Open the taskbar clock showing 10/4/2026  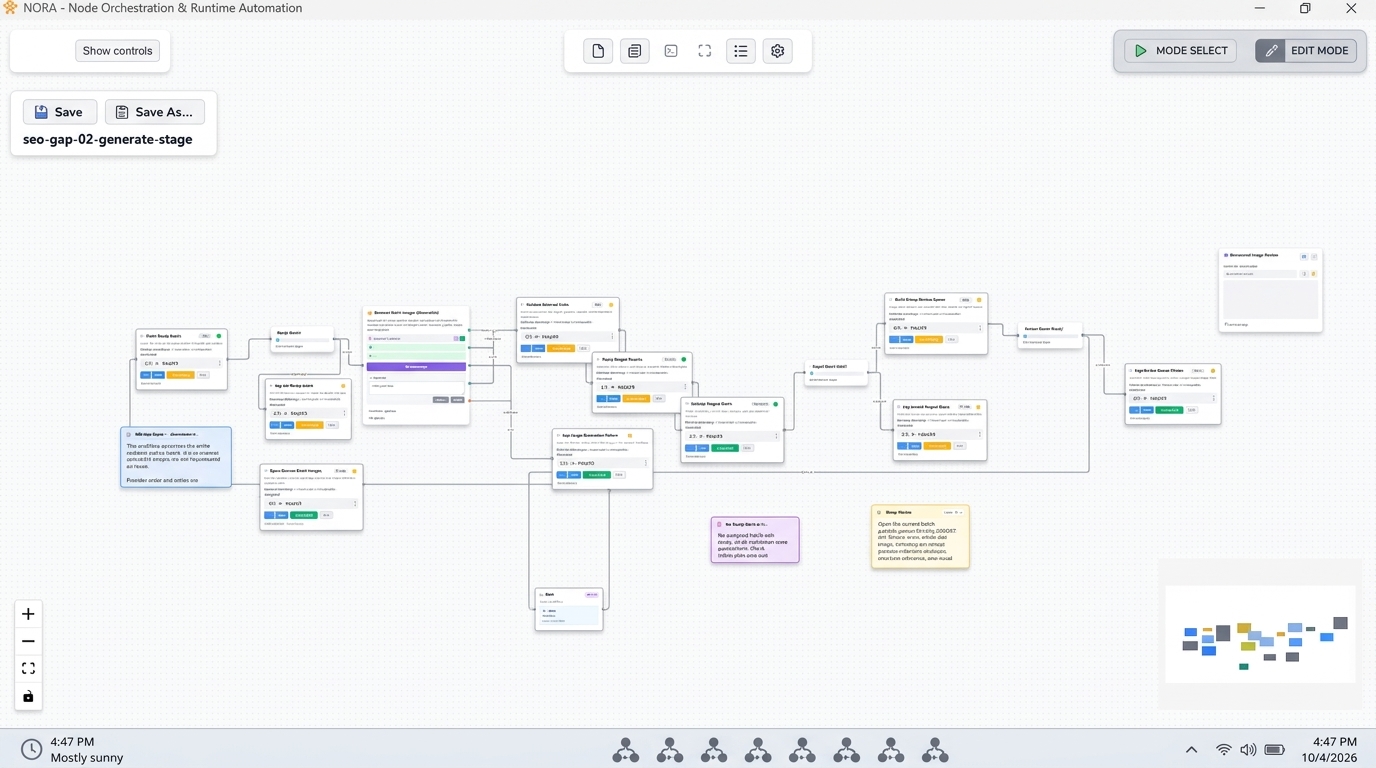click(1329, 750)
